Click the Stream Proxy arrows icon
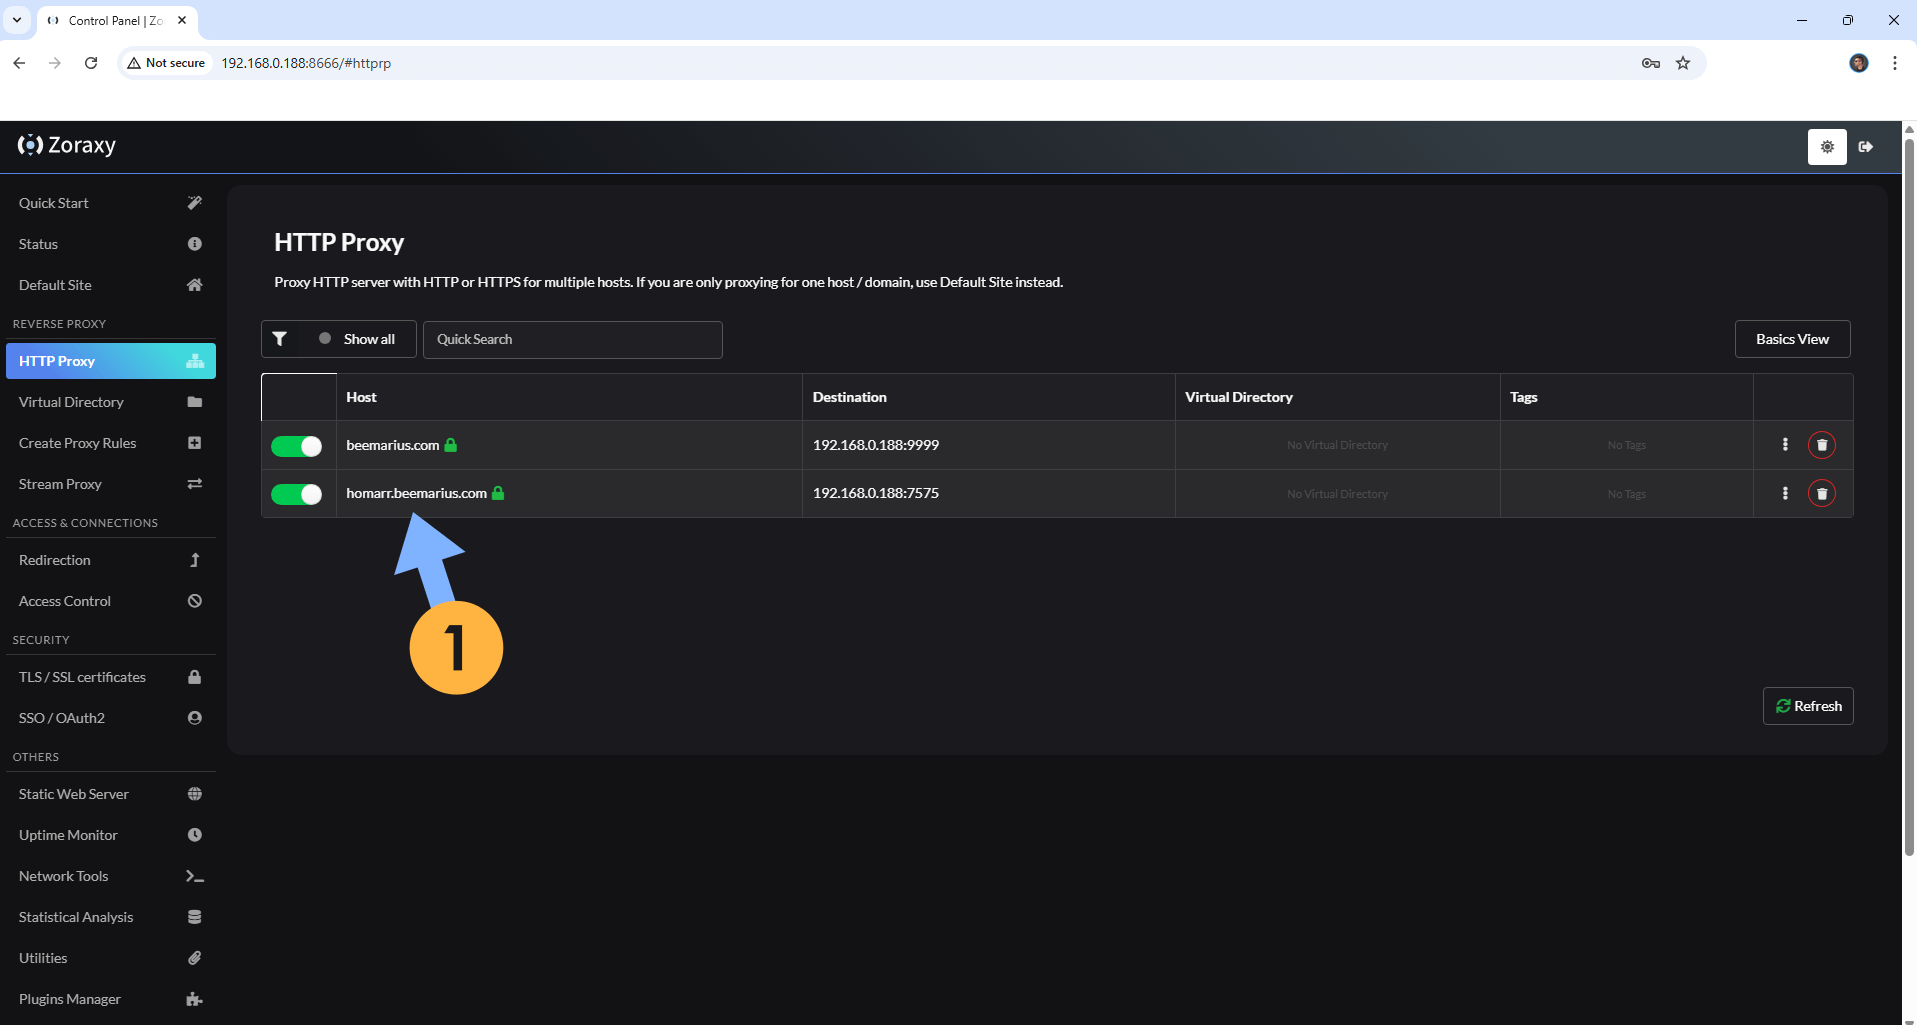 (195, 484)
